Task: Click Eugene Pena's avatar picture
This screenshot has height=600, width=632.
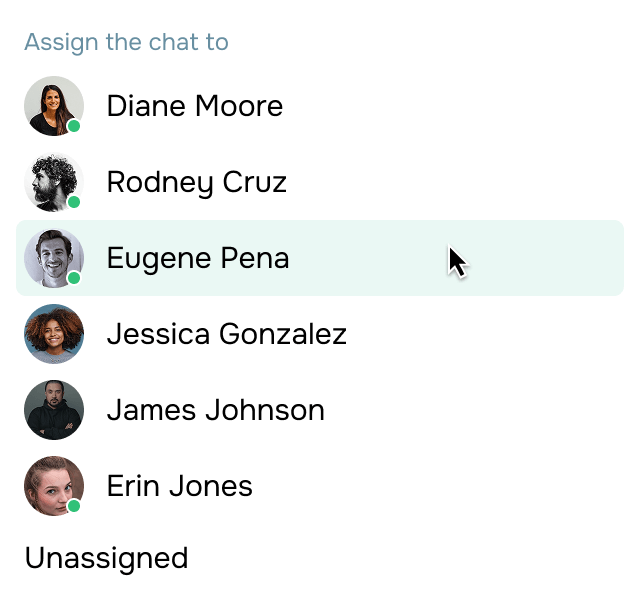Action: pos(53,257)
